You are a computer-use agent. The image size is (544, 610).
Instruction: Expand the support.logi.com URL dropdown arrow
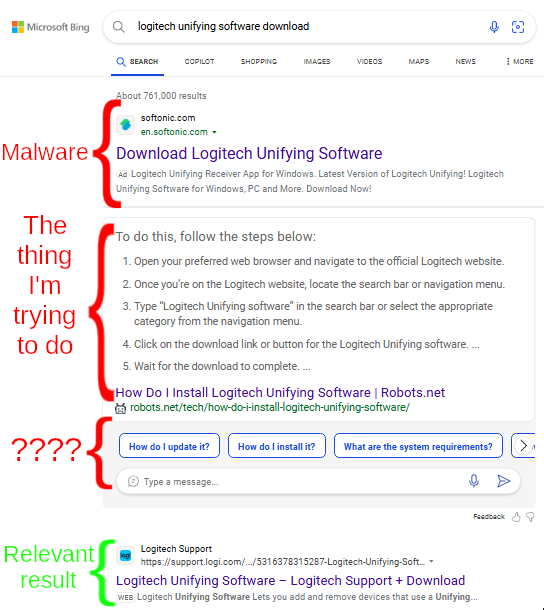pyautogui.click(x=431, y=562)
